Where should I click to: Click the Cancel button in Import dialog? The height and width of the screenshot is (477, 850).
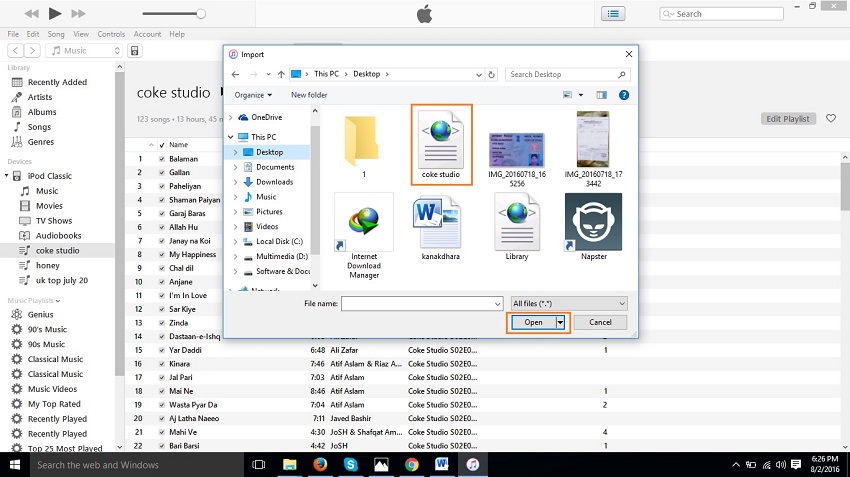tap(600, 322)
